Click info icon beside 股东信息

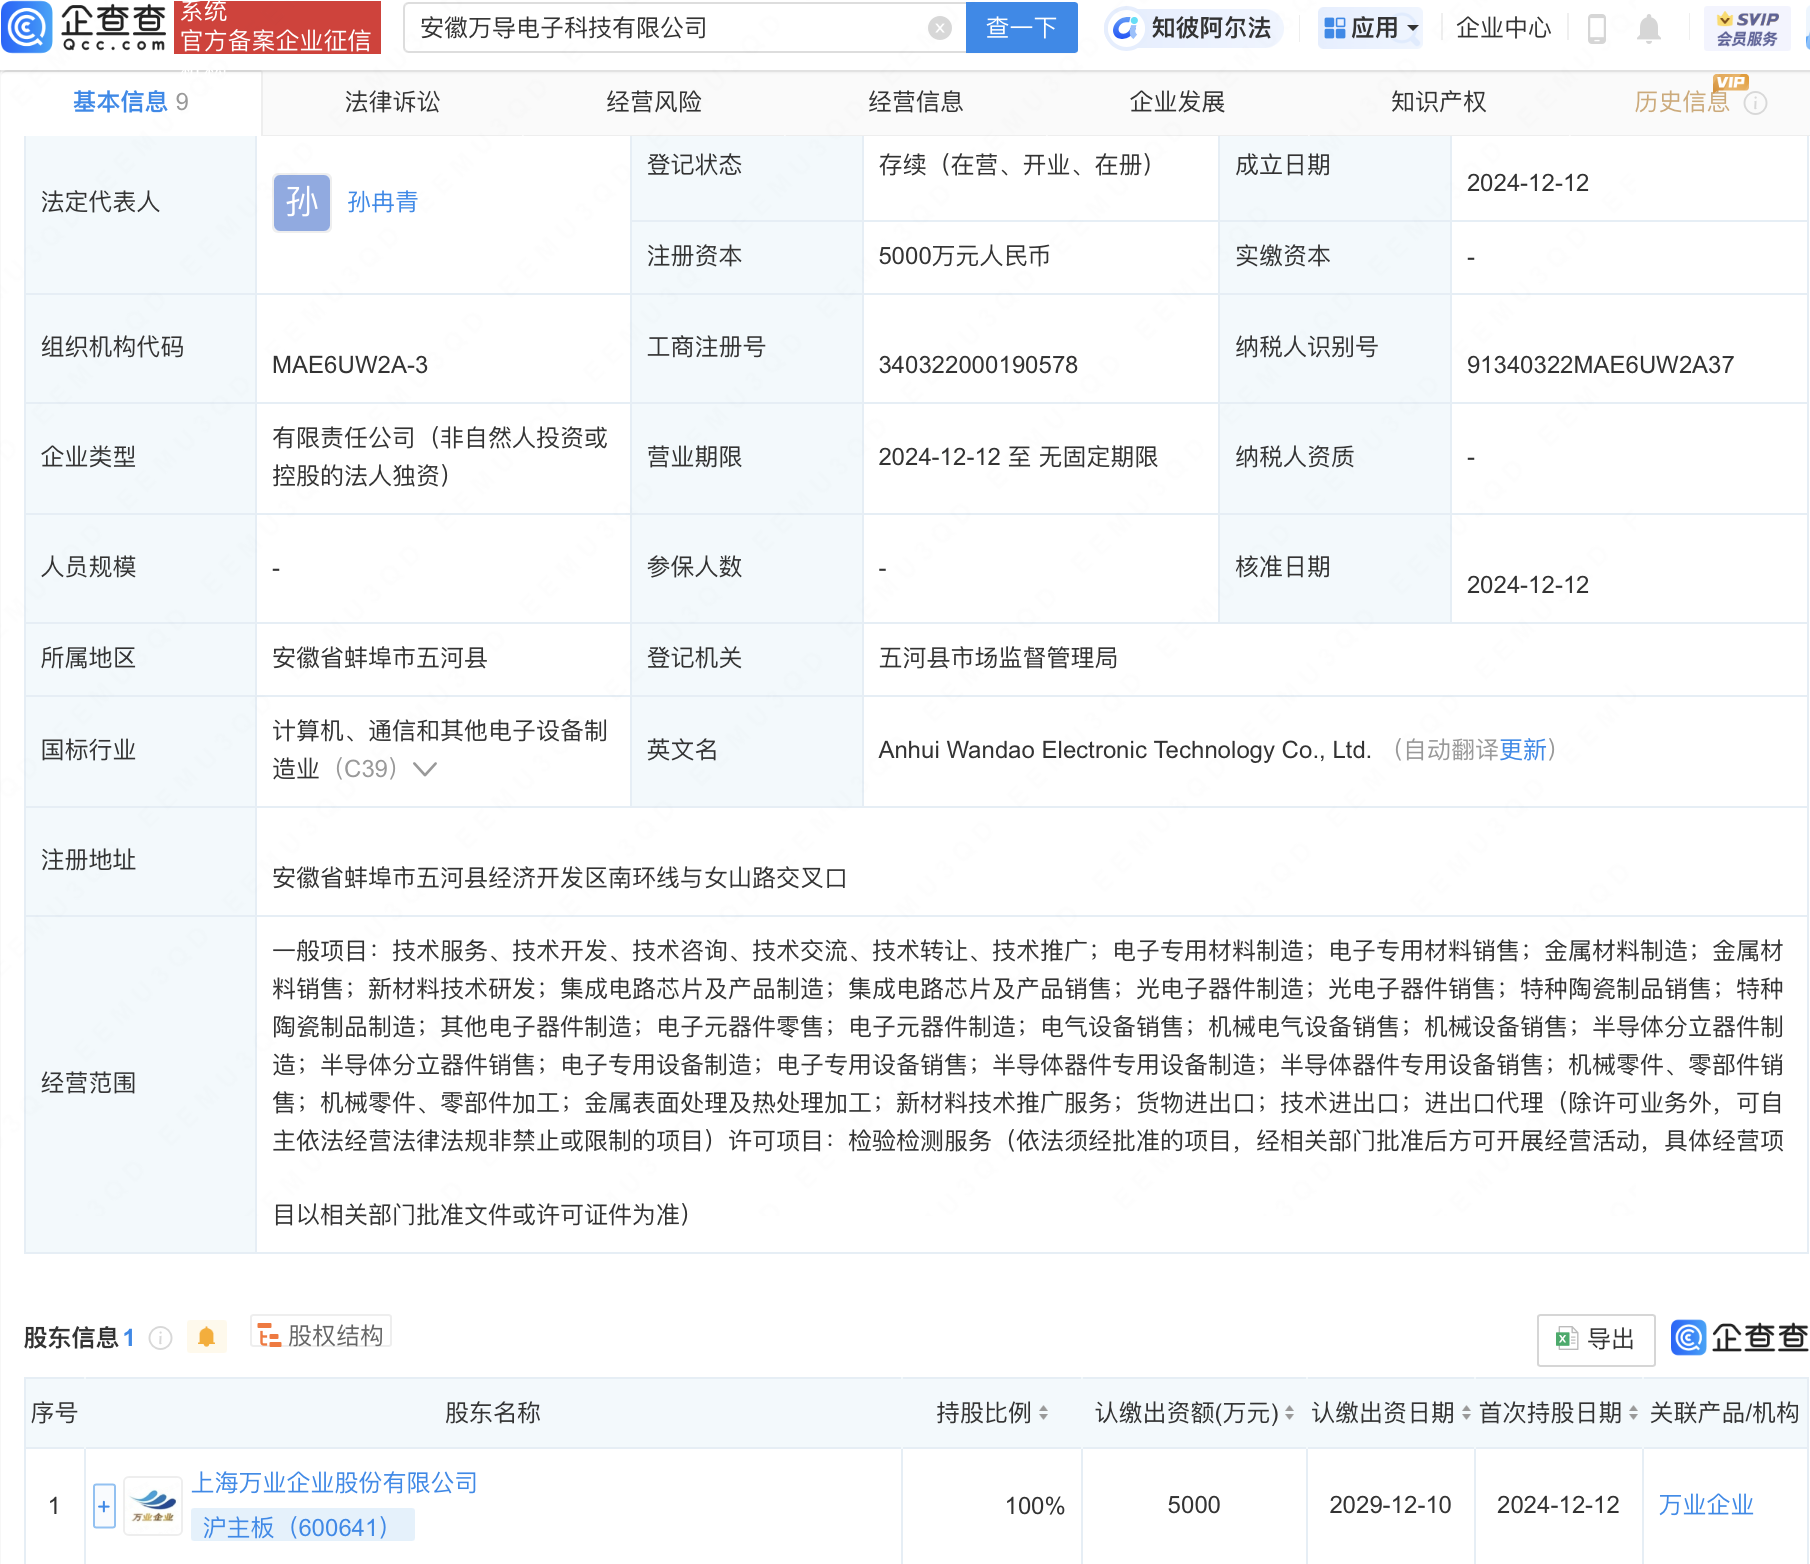click(160, 1338)
